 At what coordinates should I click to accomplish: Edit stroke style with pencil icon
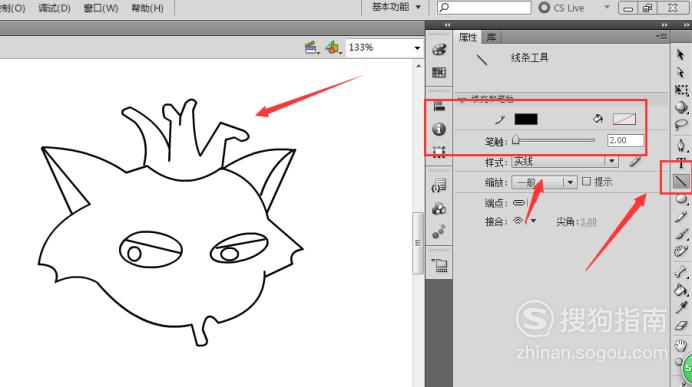[x=635, y=162]
